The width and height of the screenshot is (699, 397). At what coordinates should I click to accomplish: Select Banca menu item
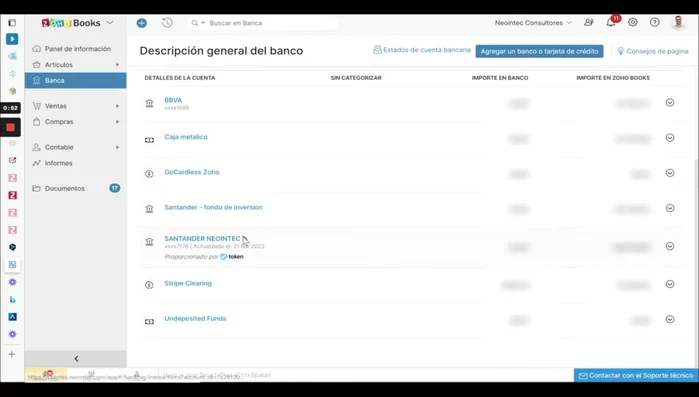coord(76,81)
